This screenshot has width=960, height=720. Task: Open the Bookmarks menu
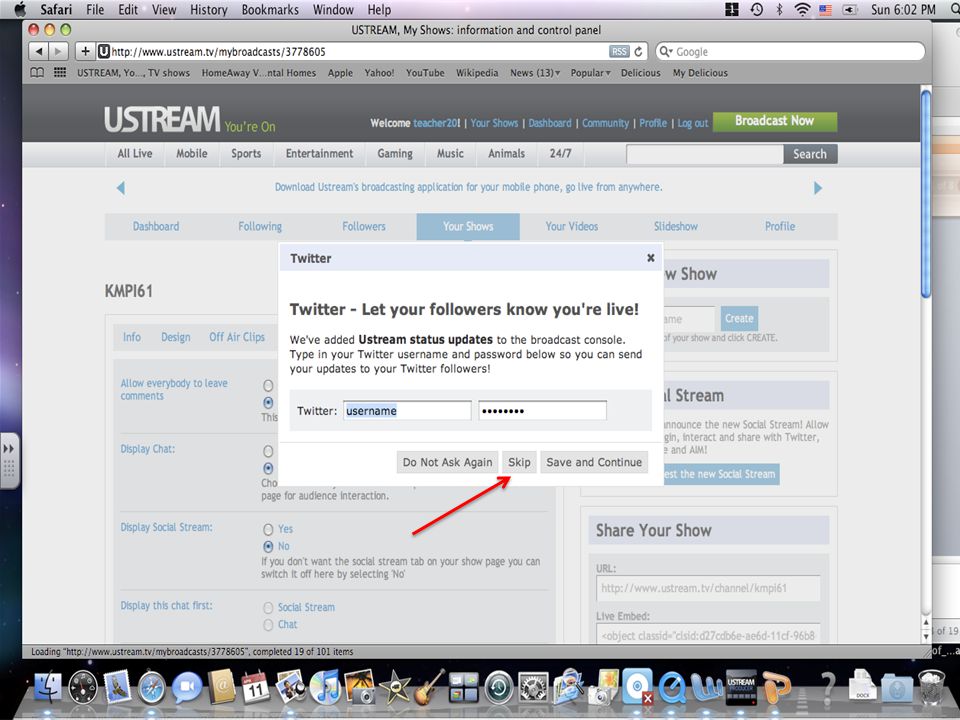[x=270, y=9]
